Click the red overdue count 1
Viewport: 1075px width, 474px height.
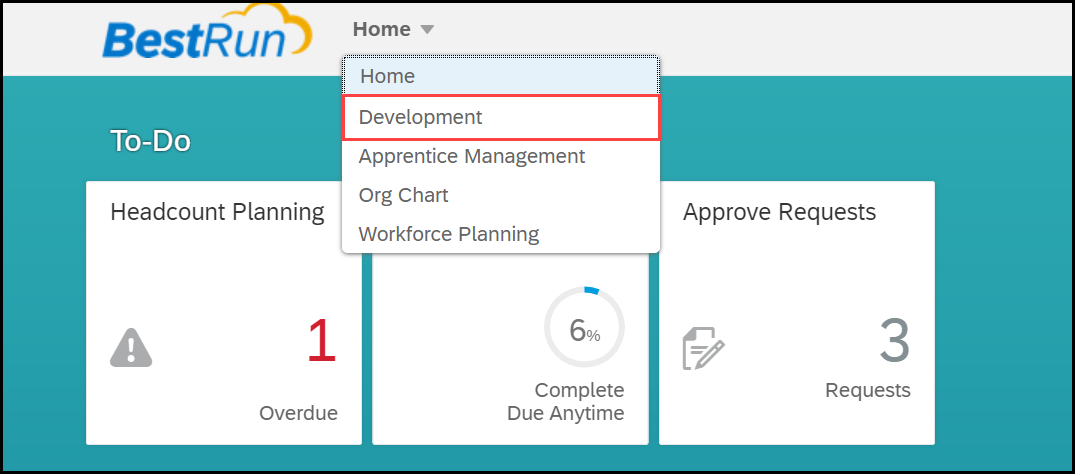322,341
